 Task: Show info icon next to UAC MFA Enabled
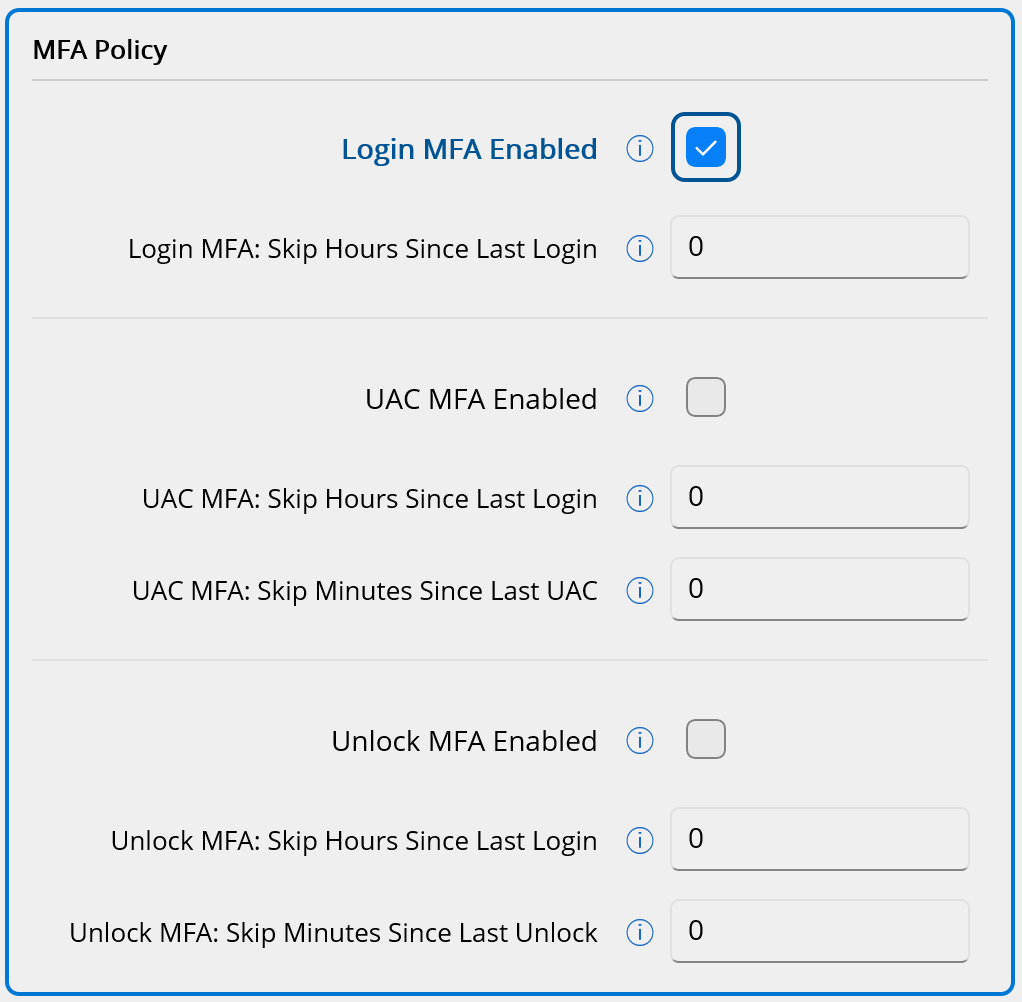tap(639, 399)
